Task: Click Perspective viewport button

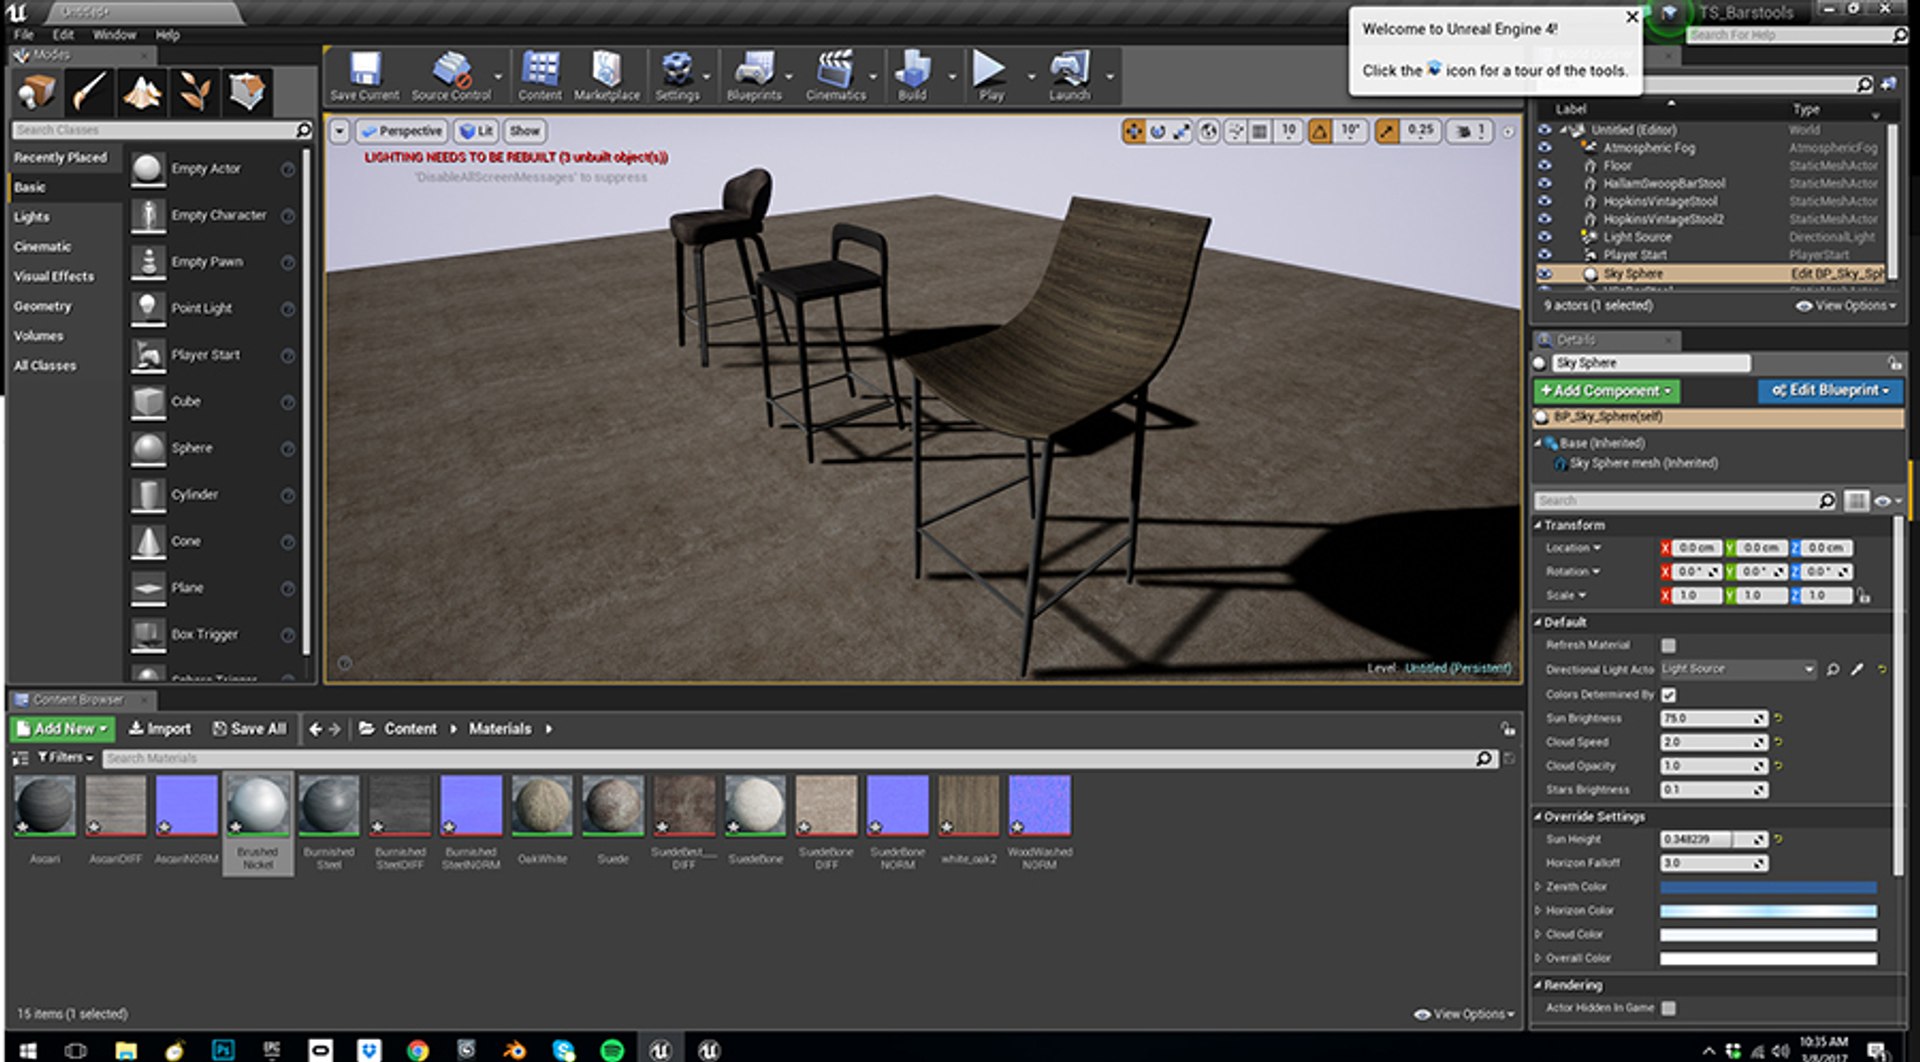Action: tap(401, 131)
